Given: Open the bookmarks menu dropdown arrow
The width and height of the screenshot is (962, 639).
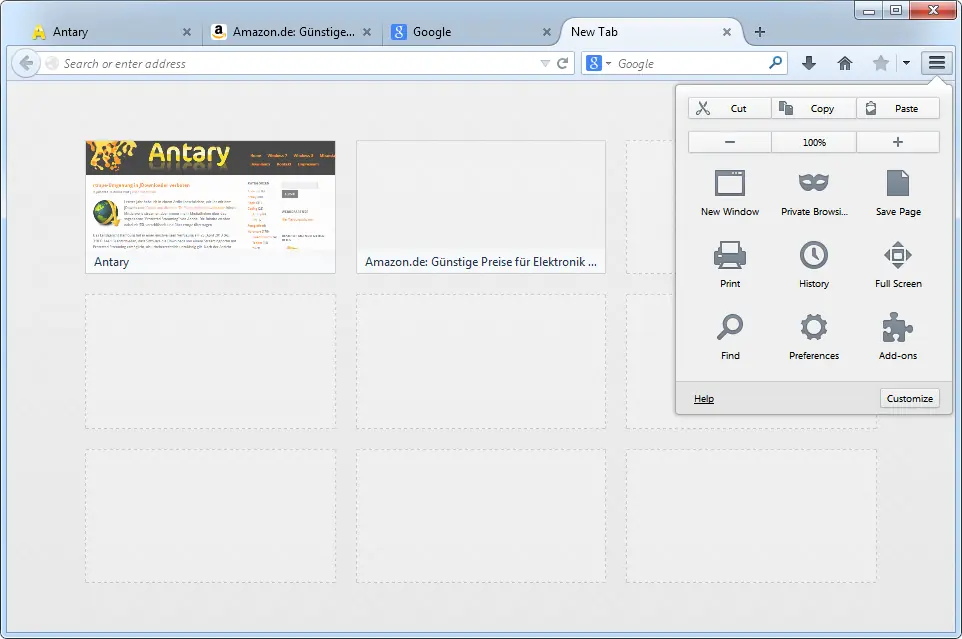Looking at the screenshot, I should click(x=906, y=63).
